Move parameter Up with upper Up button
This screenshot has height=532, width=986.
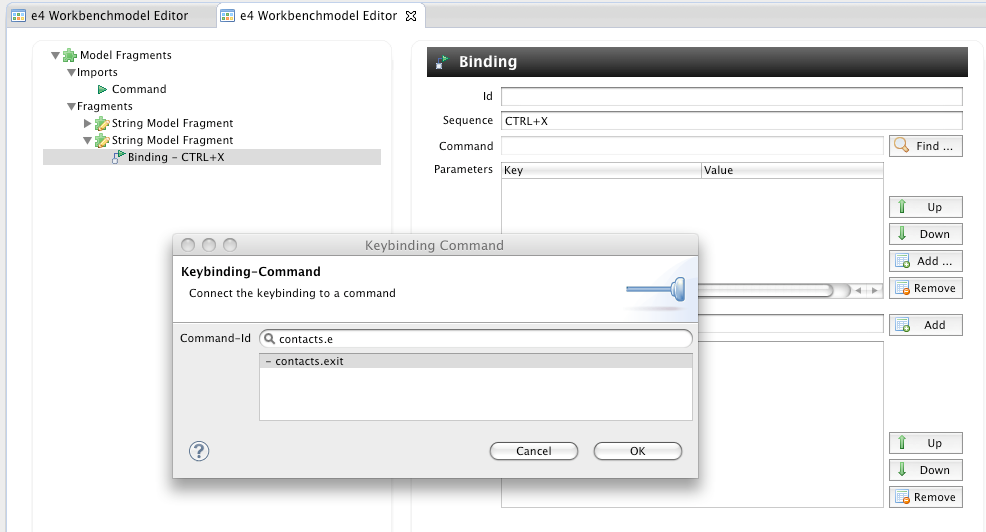point(926,207)
